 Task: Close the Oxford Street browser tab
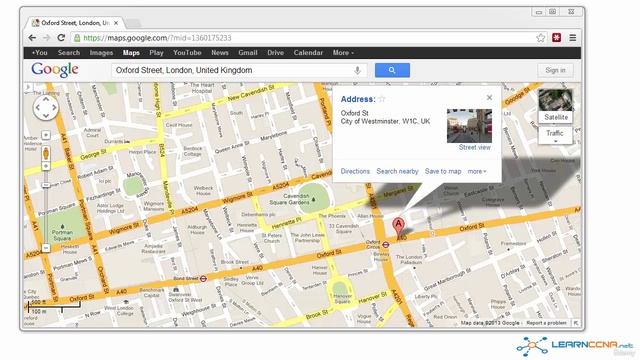pyautogui.click(x=116, y=23)
